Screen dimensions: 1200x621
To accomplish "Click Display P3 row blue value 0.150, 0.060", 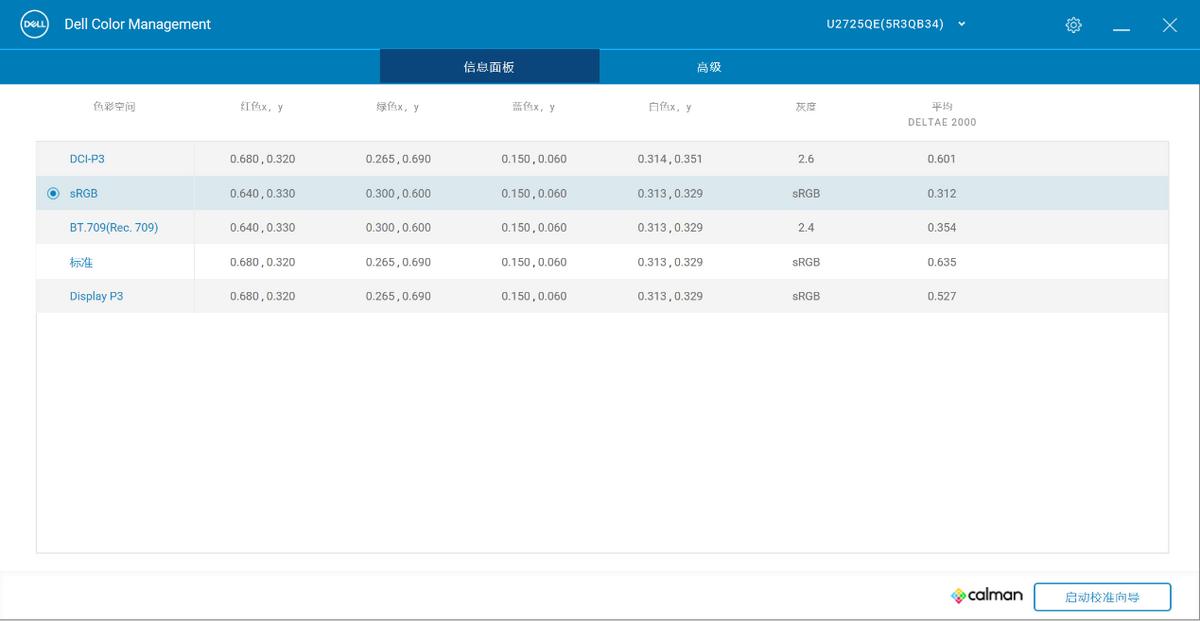I will click(x=534, y=296).
